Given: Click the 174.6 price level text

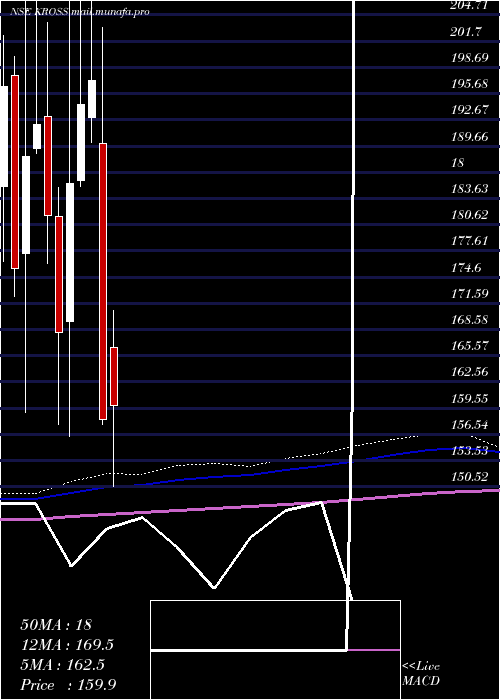Looking at the screenshot, I should click(466, 267).
